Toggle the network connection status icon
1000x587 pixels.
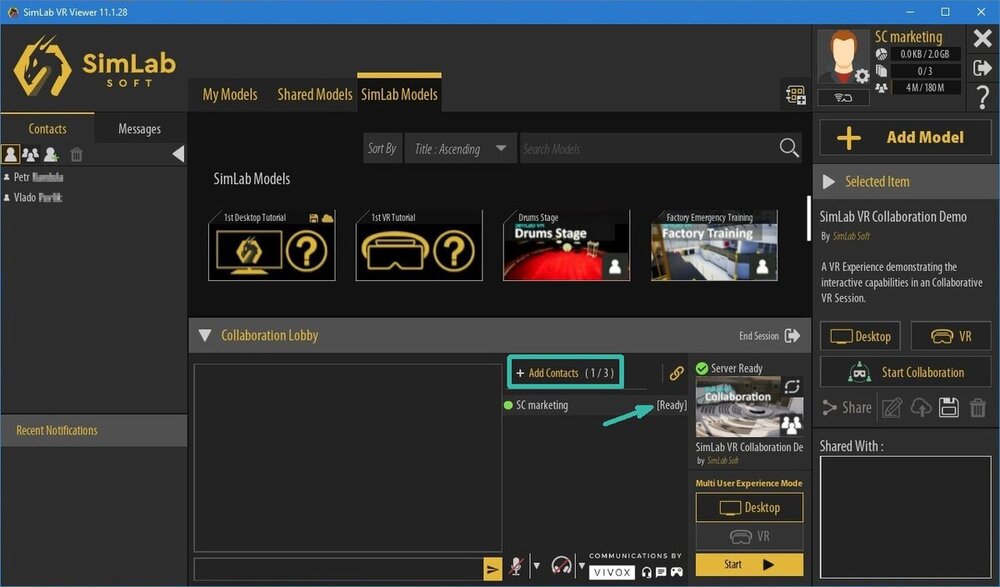843,97
